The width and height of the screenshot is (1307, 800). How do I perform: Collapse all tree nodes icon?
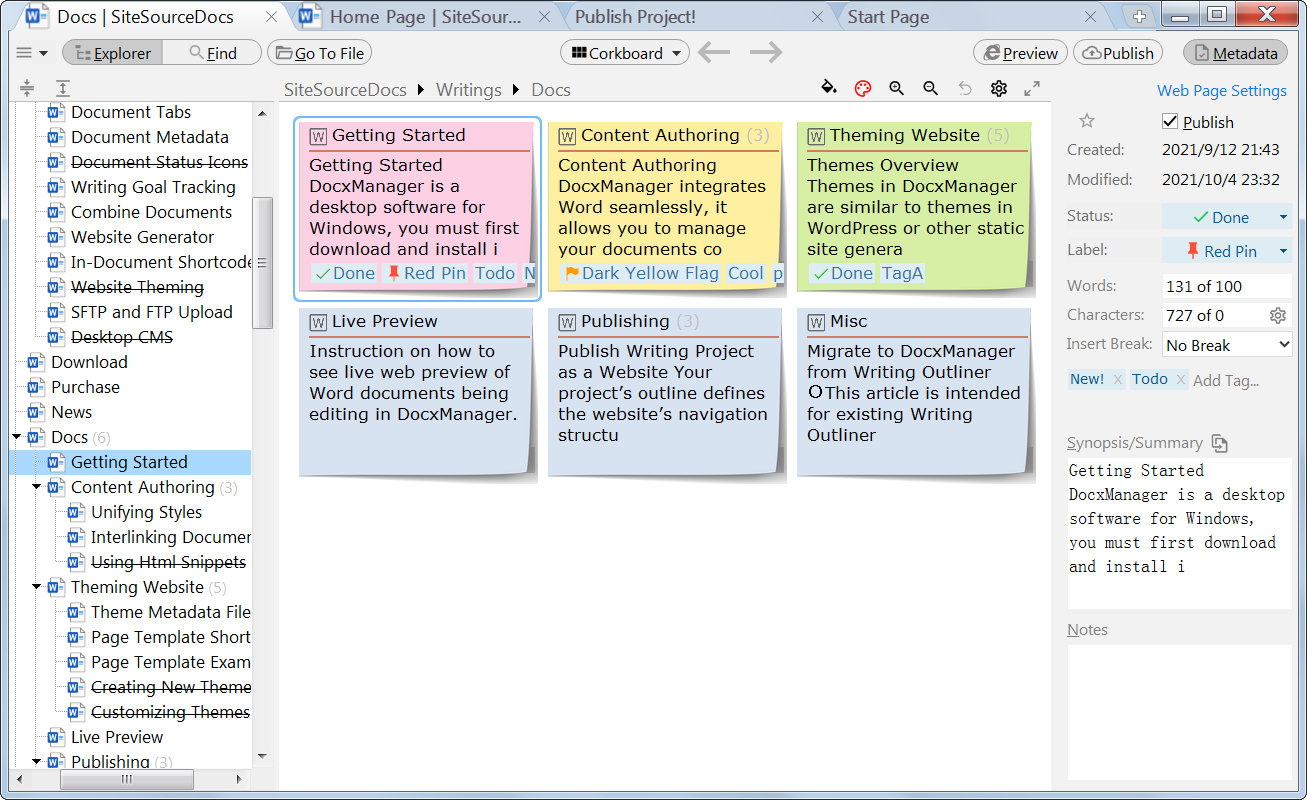(x=27, y=88)
